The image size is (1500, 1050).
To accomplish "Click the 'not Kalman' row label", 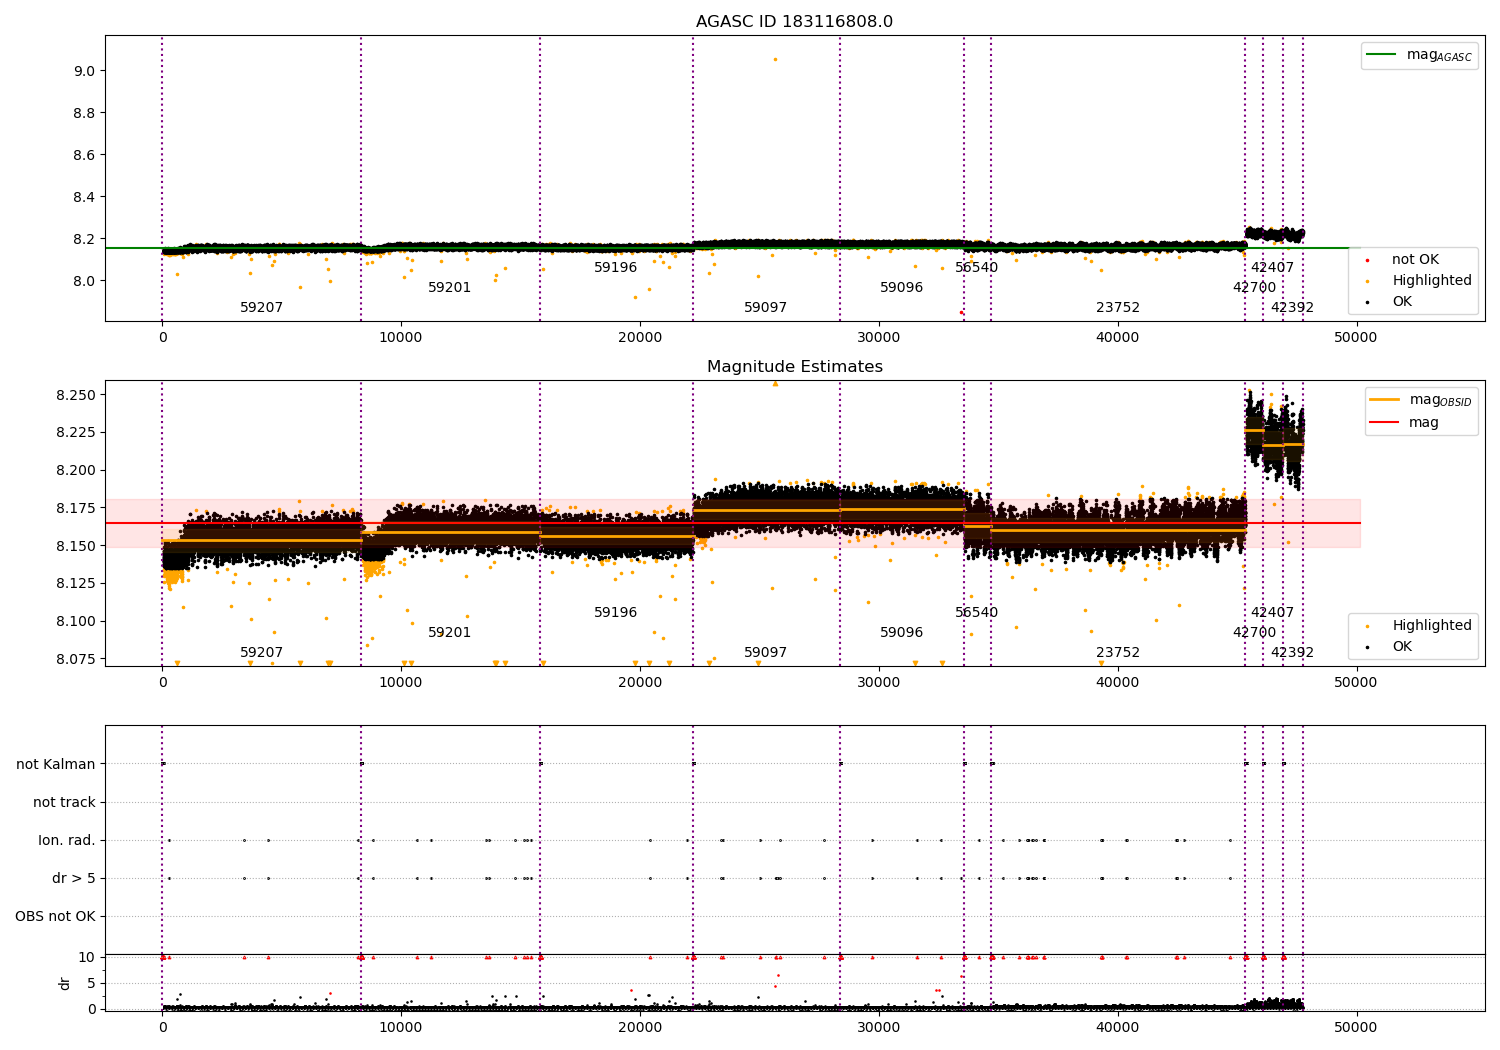I will pyautogui.click(x=56, y=765).
